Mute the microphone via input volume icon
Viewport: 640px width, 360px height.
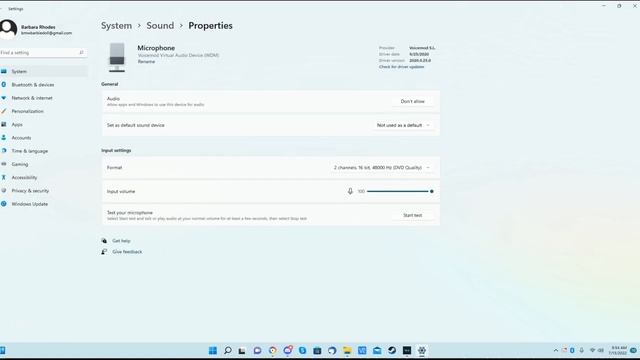350,191
